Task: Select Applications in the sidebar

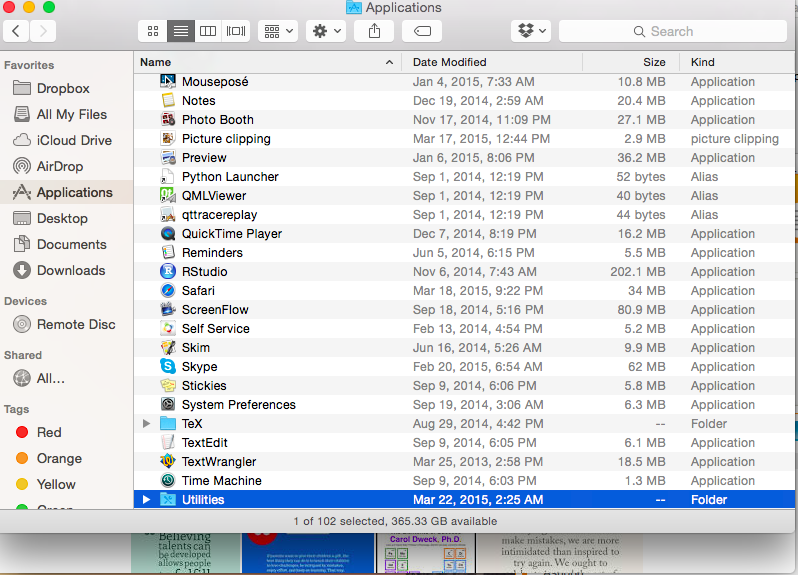Action: point(66,192)
